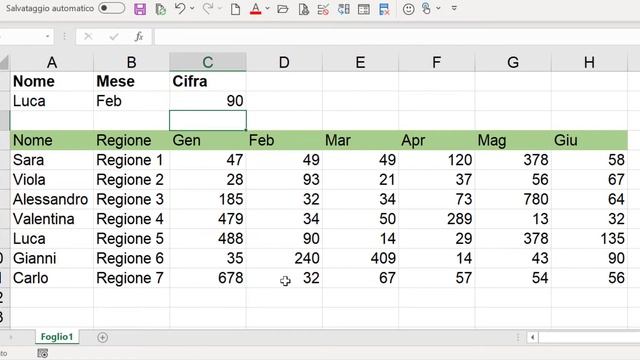The width and height of the screenshot is (640, 360).
Task: Select column C header
Action: pyautogui.click(x=208, y=62)
